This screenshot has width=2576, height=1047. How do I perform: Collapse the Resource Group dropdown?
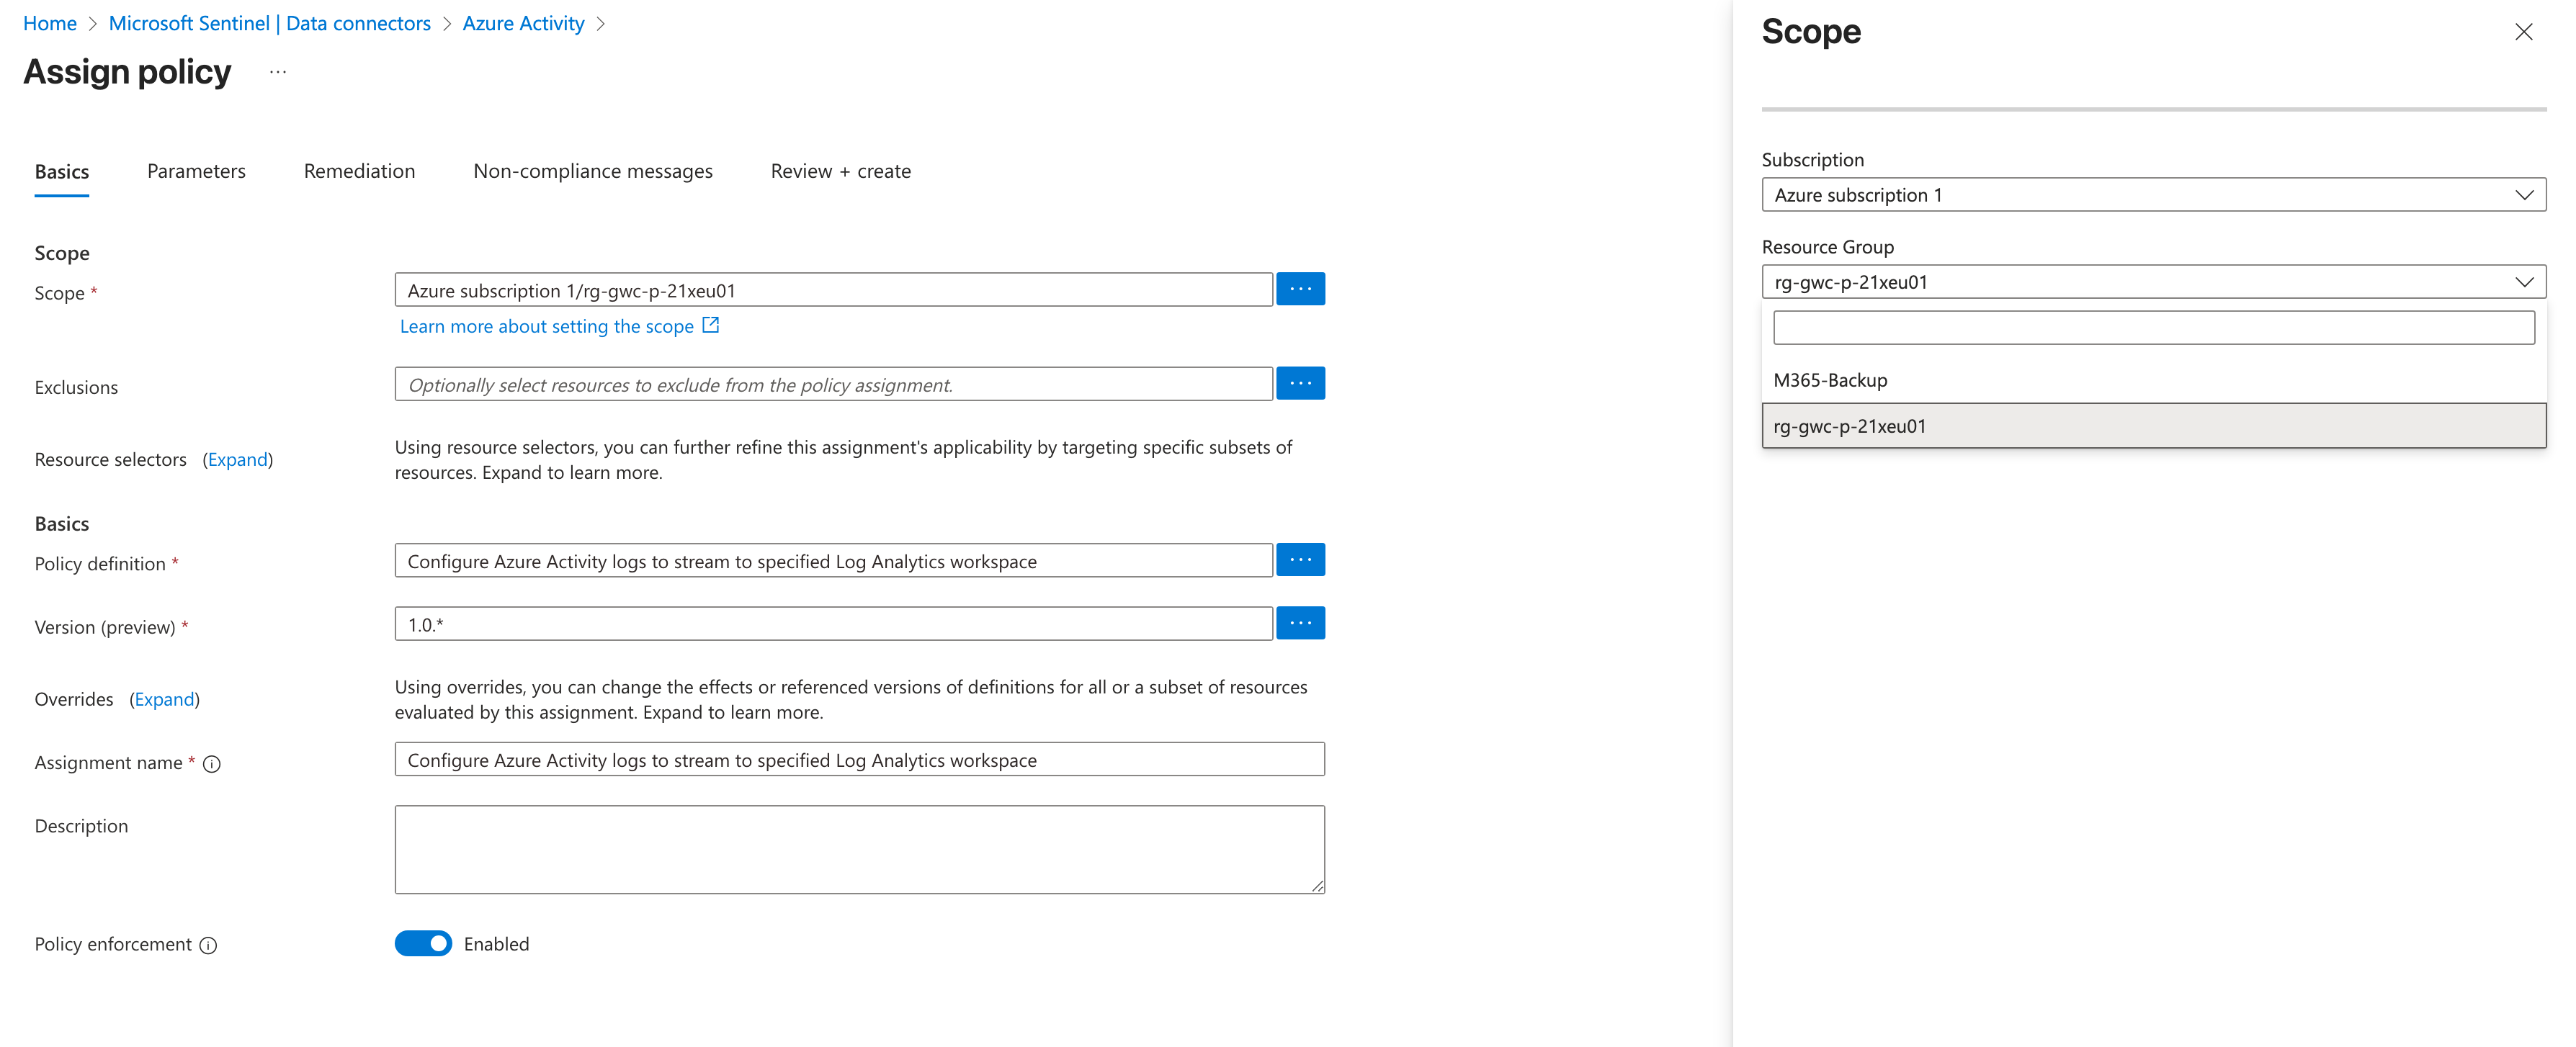pos(2153,282)
